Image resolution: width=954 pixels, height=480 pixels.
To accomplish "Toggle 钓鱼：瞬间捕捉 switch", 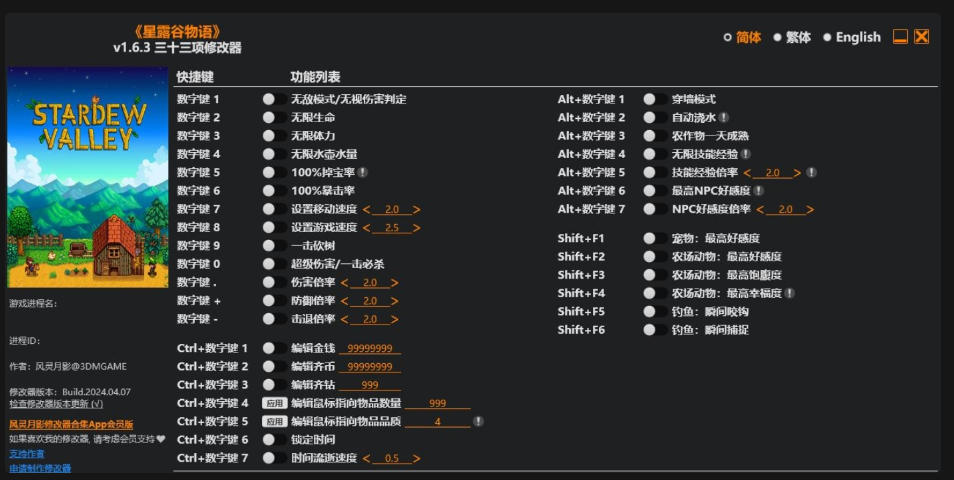I will click(x=655, y=330).
